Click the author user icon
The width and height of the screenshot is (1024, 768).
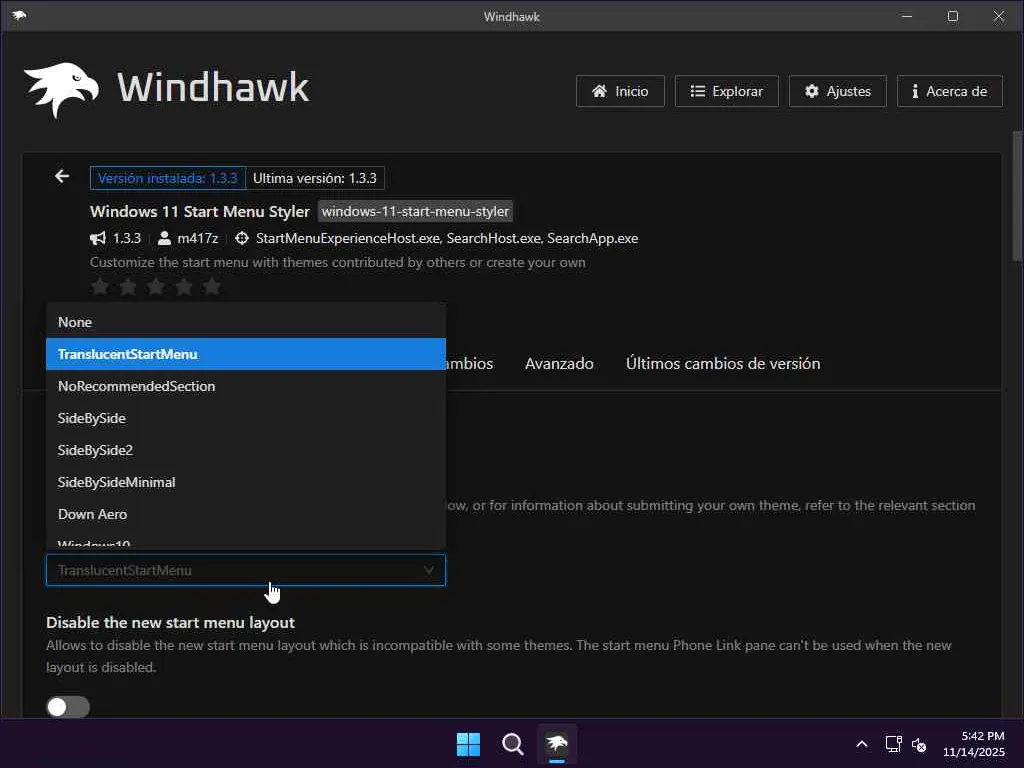[x=165, y=238]
